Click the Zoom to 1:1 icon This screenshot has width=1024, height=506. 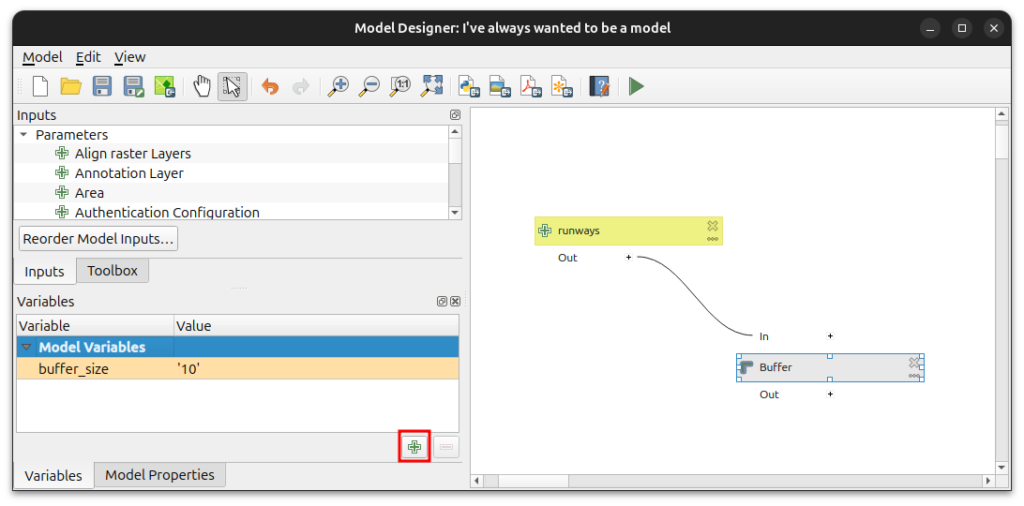(400, 87)
